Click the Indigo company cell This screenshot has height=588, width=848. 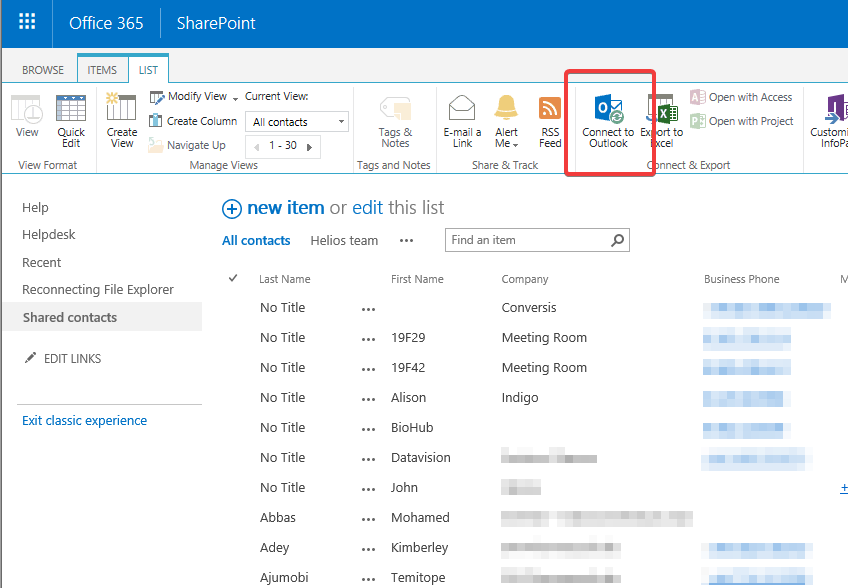[x=520, y=398]
